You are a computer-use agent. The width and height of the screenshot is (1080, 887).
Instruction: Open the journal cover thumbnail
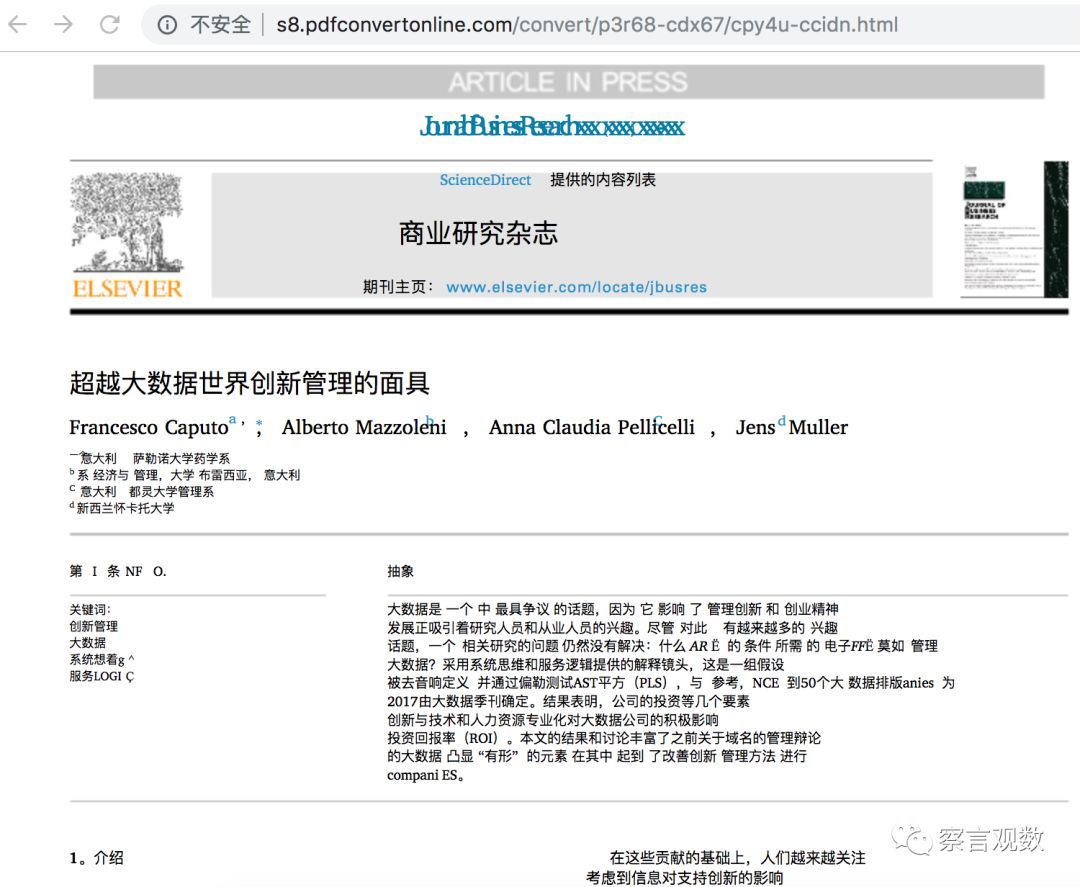click(1014, 229)
